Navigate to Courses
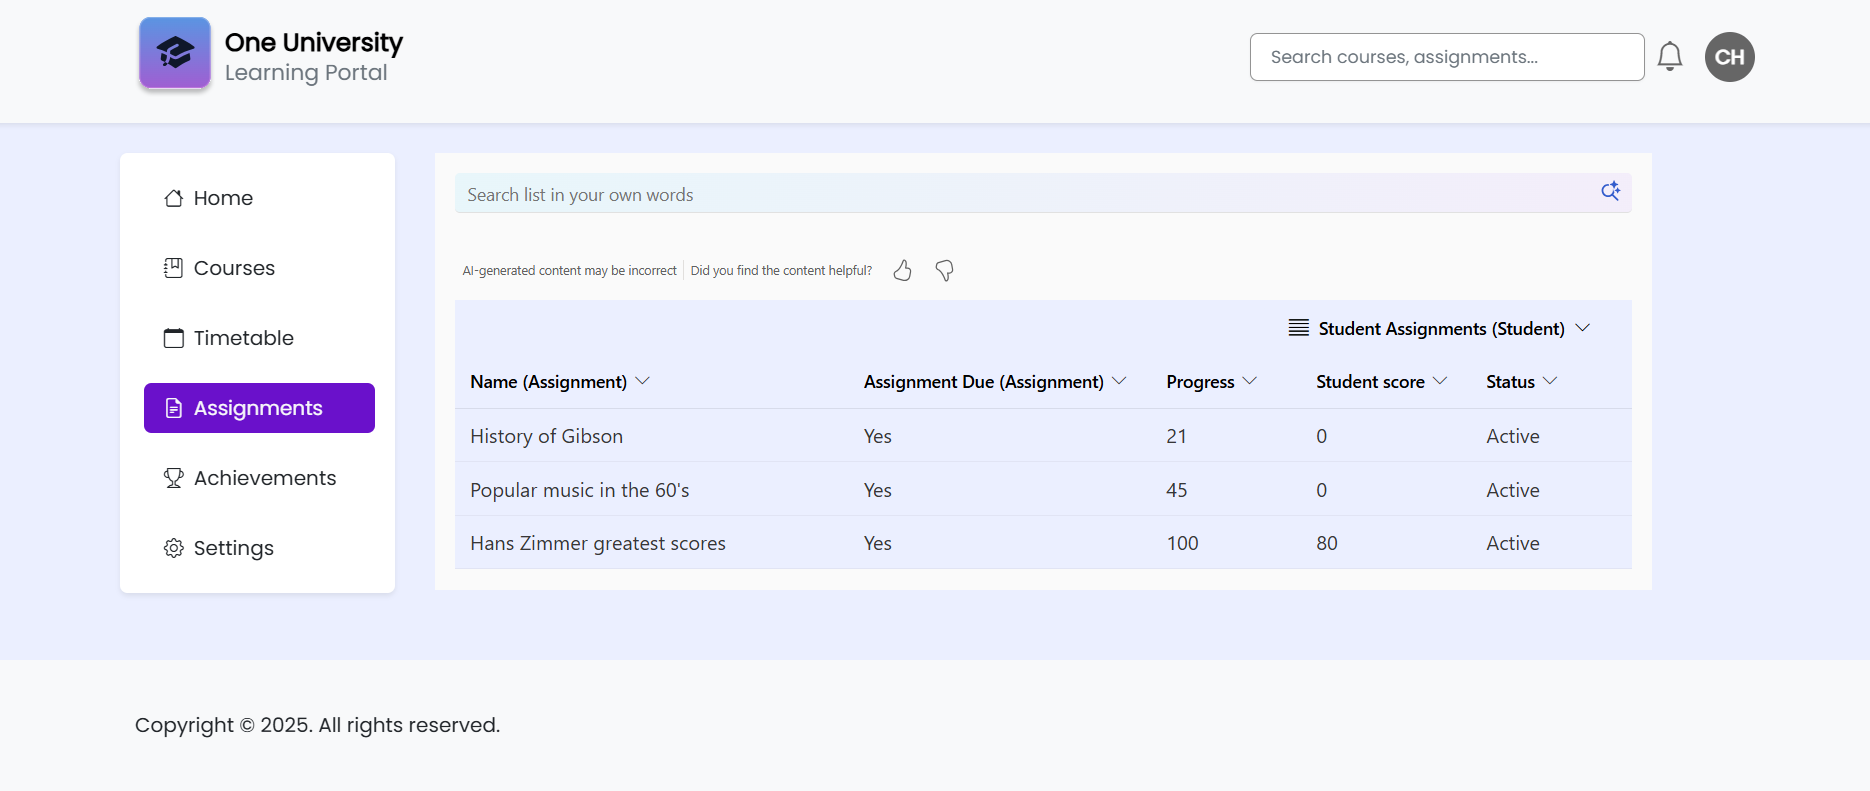Screen dimensions: 1870x791 pyautogui.click(x=234, y=268)
